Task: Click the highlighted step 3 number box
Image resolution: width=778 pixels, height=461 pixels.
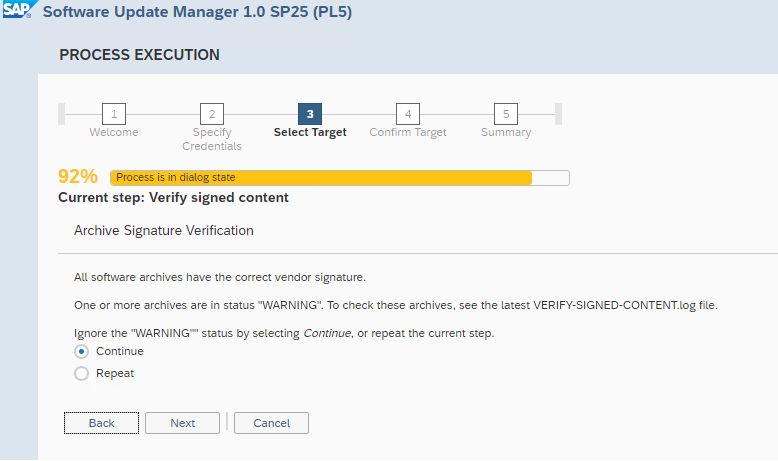Action: click(310, 113)
